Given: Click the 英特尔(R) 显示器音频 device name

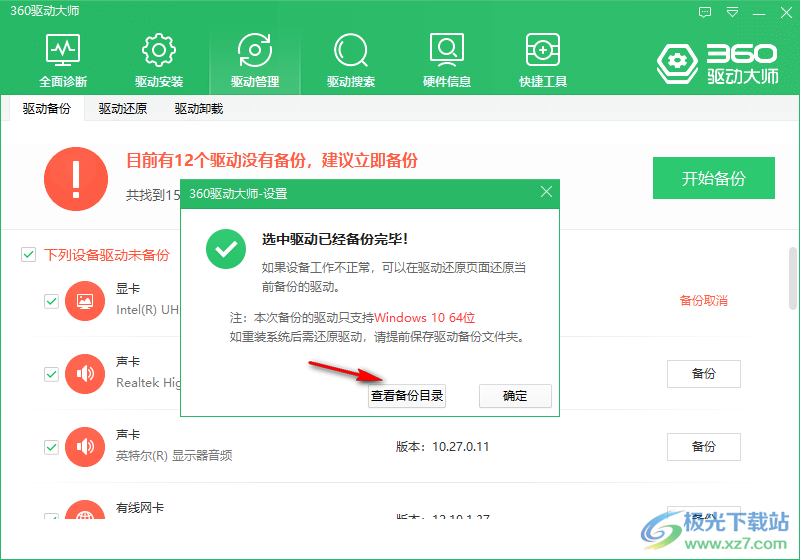Looking at the screenshot, I should (174, 455).
